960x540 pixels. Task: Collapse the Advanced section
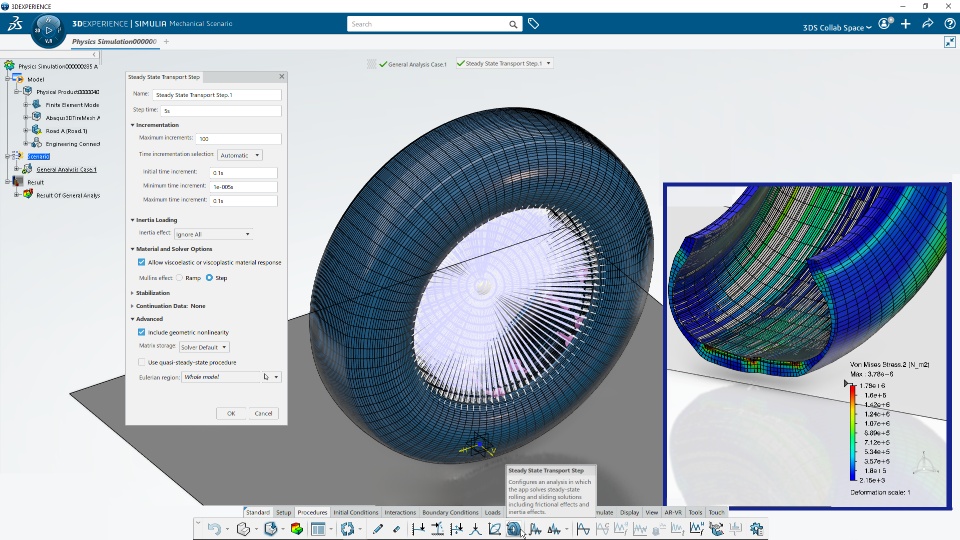(132, 319)
